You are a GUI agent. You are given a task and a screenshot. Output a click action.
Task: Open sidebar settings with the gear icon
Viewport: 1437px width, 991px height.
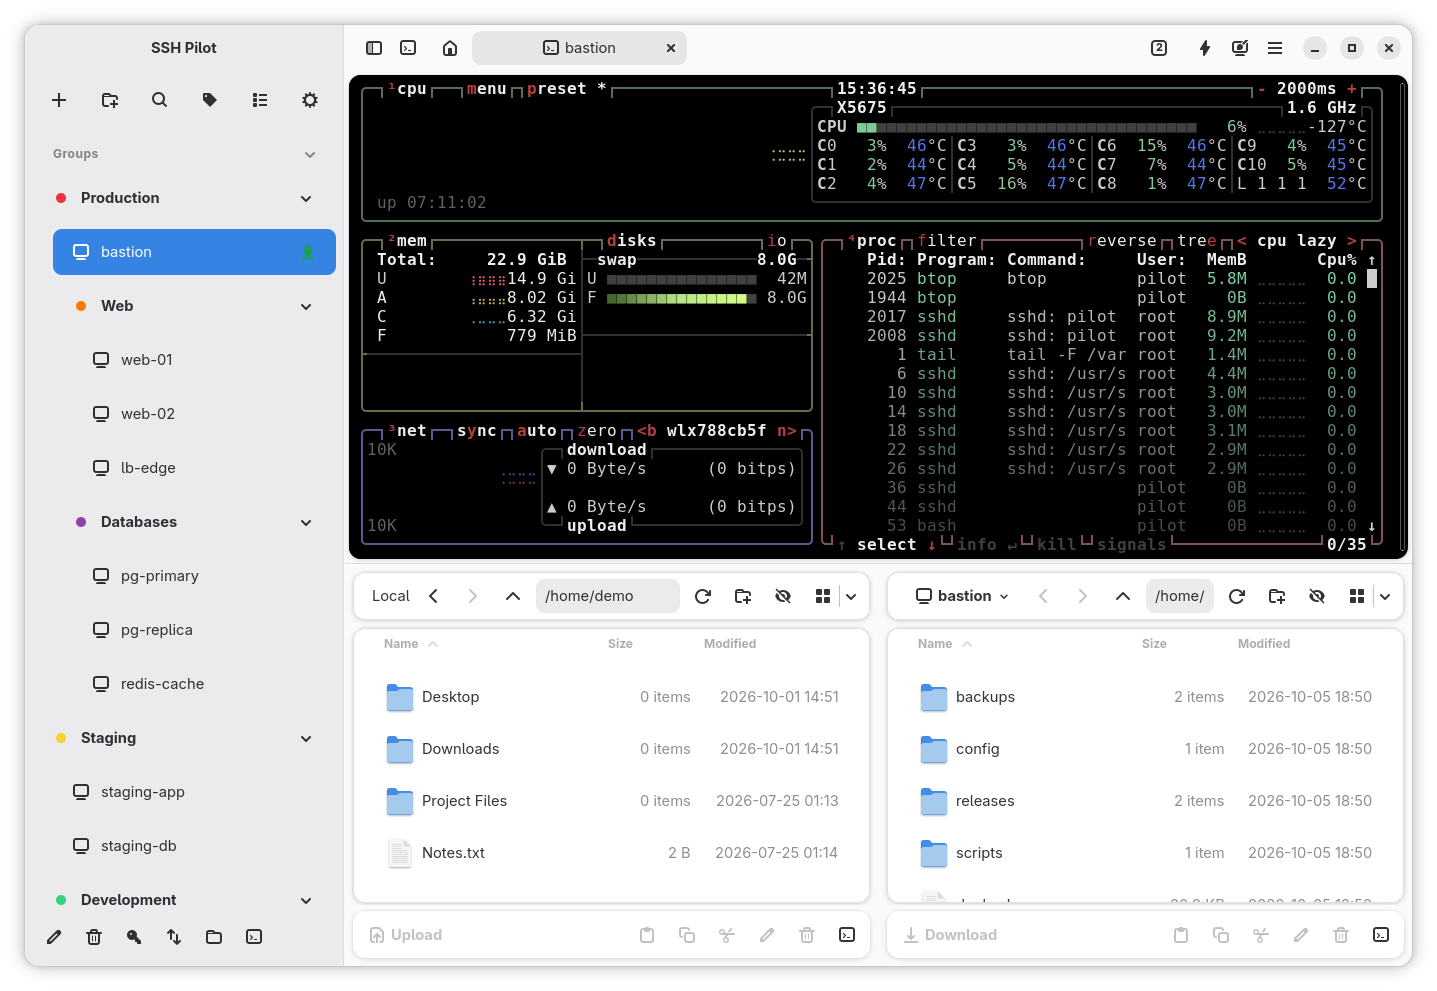pyautogui.click(x=310, y=100)
